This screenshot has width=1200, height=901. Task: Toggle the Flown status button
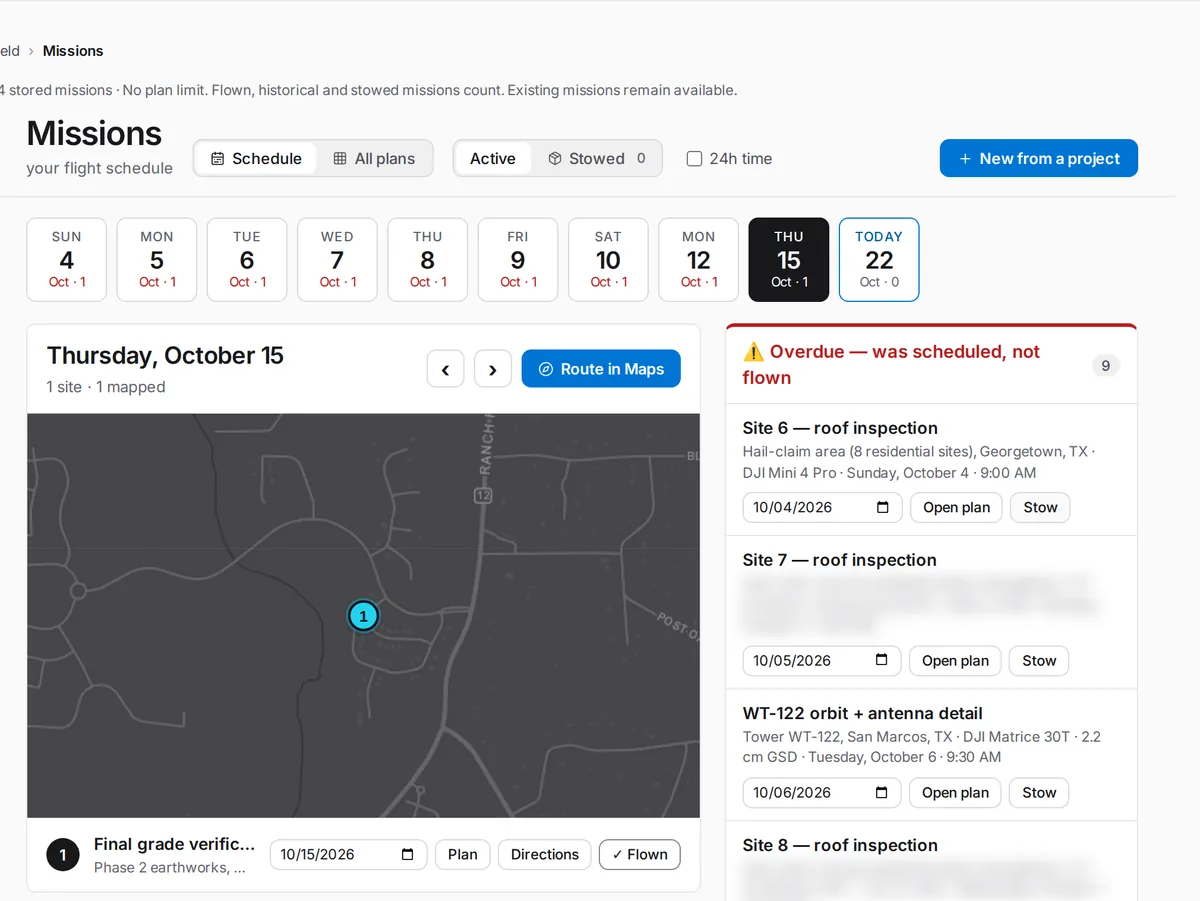click(x=640, y=854)
